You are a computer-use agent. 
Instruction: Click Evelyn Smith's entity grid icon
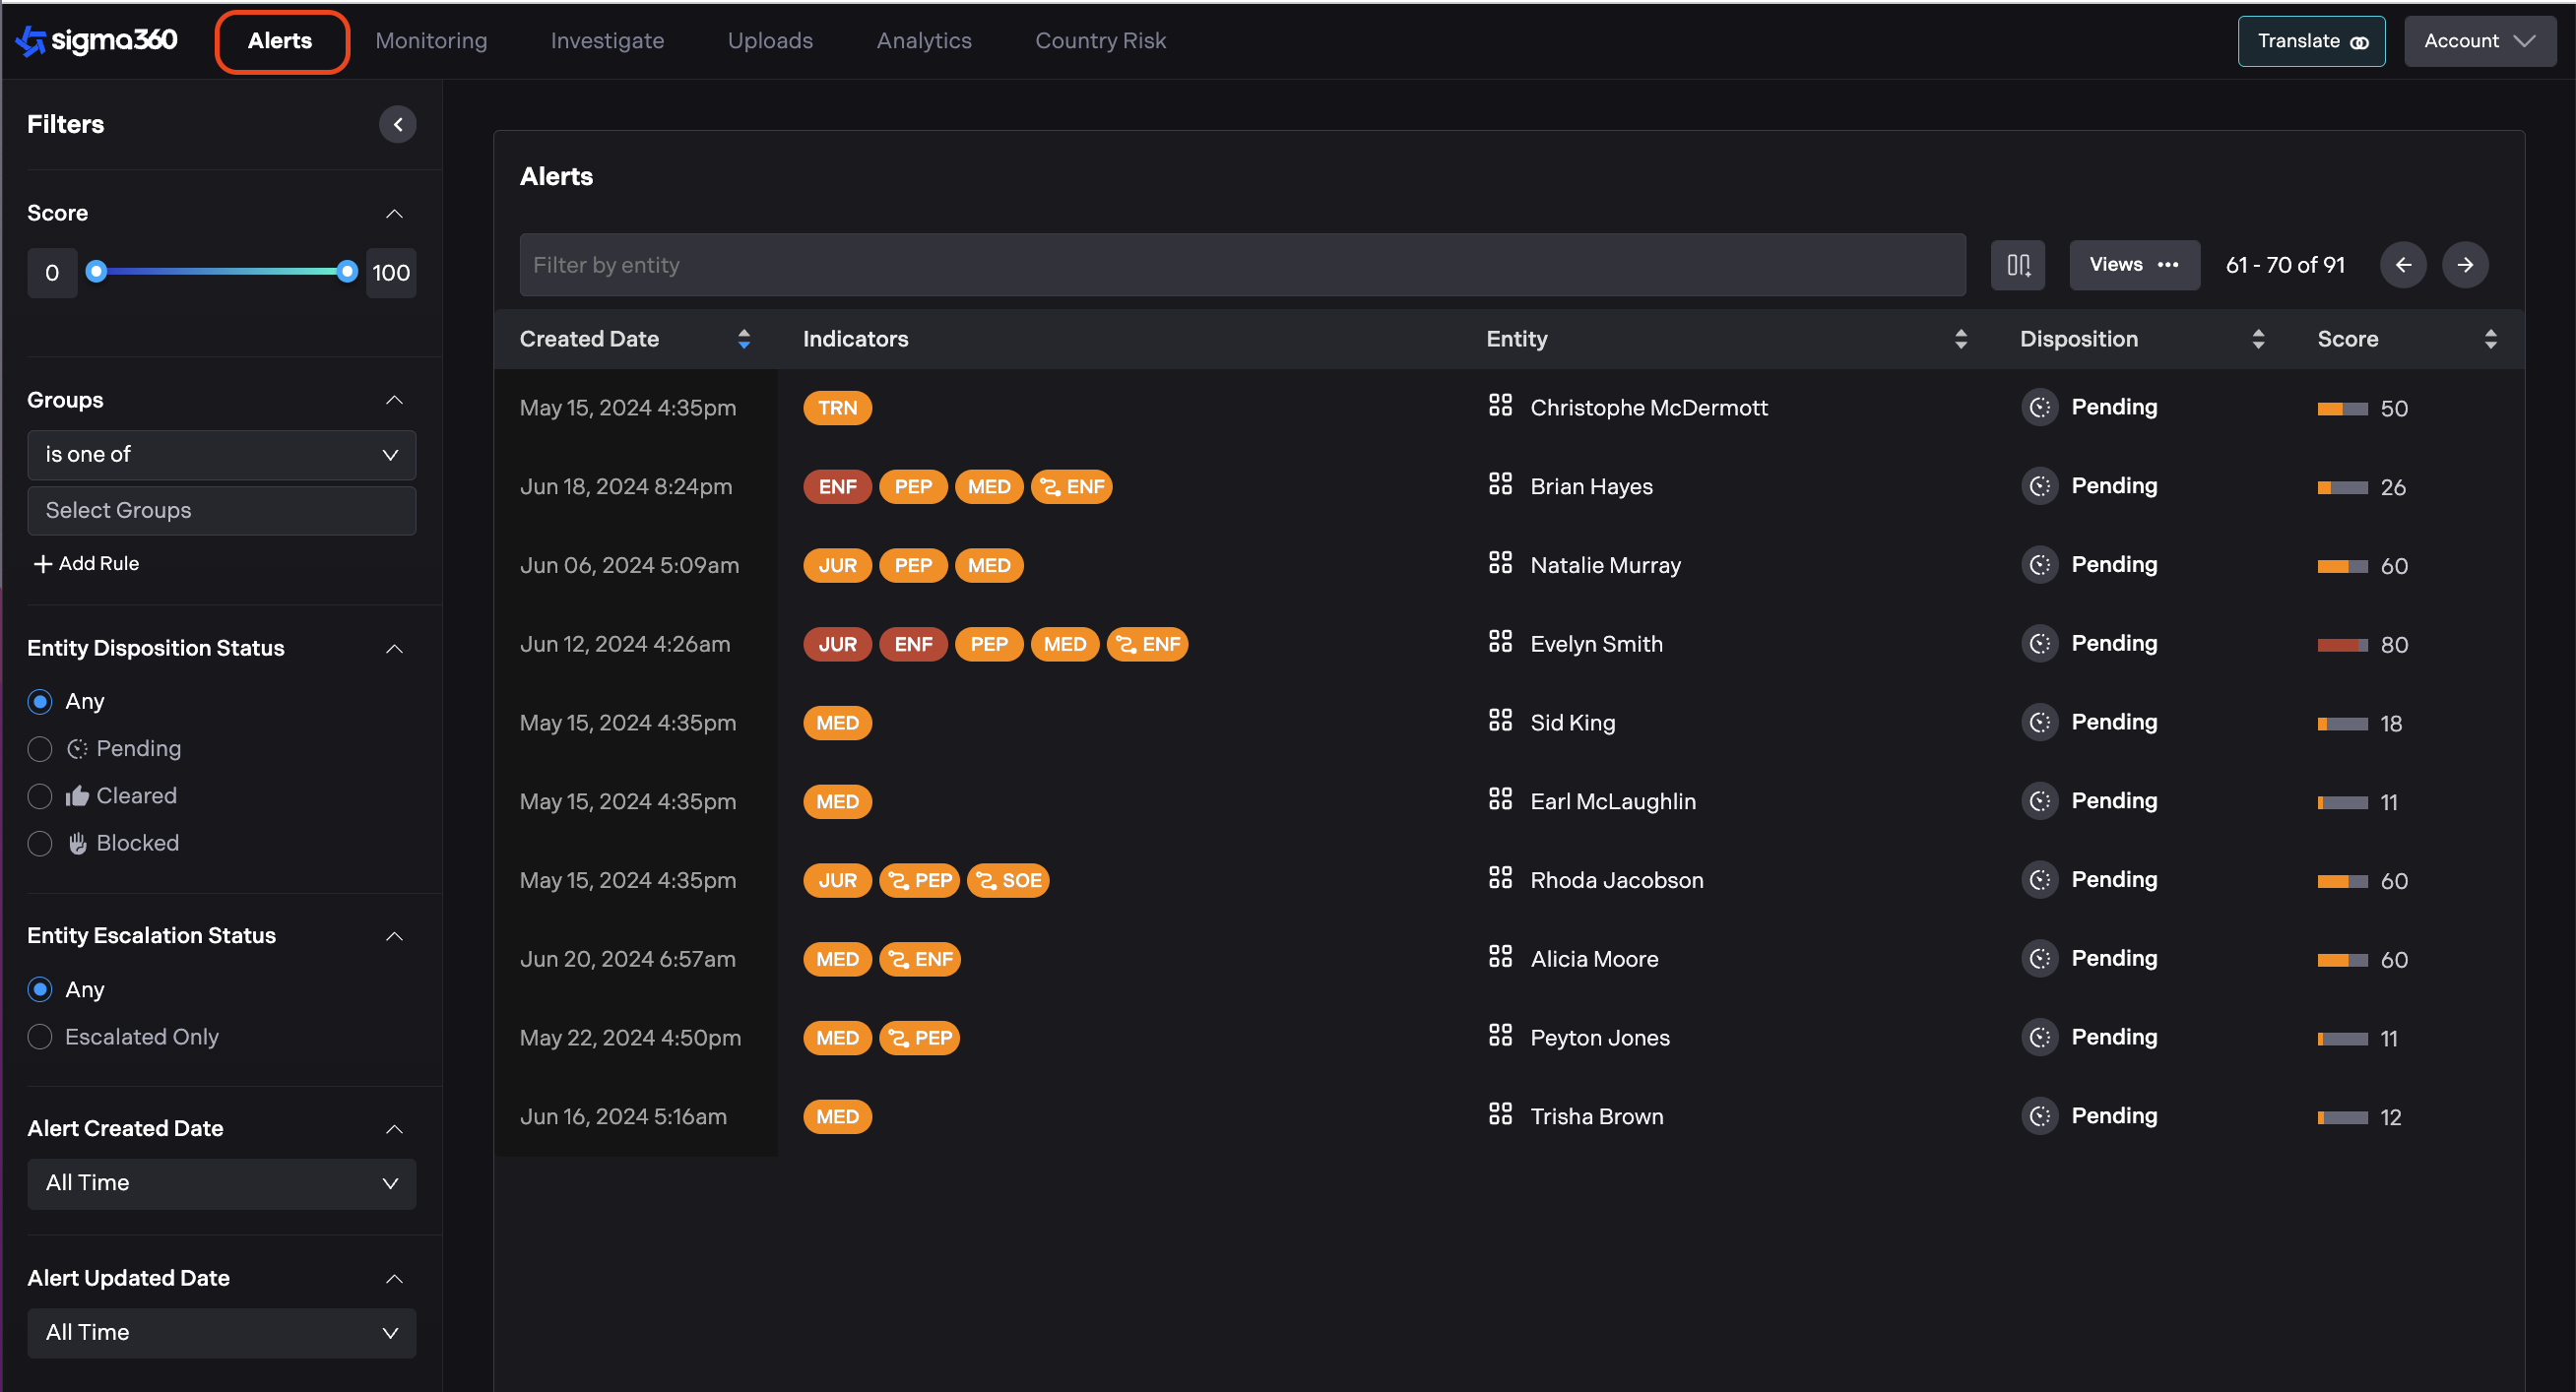(1499, 642)
